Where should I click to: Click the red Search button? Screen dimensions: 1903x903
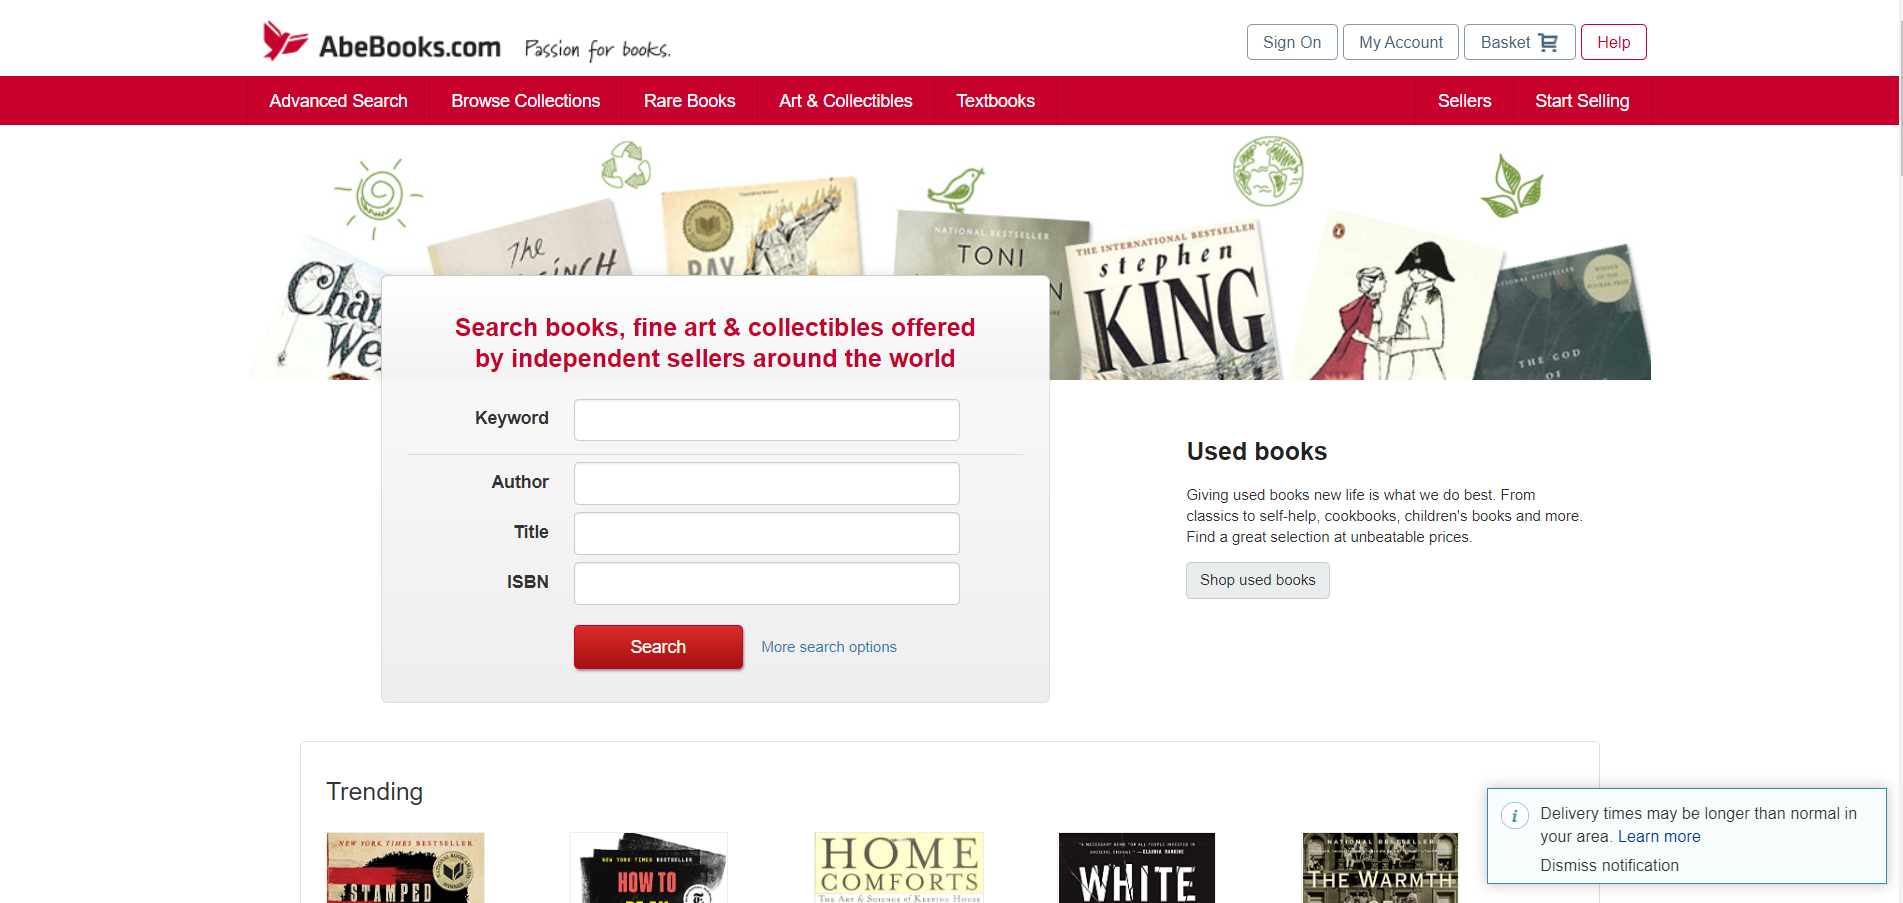pyautogui.click(x=658, y=647)
